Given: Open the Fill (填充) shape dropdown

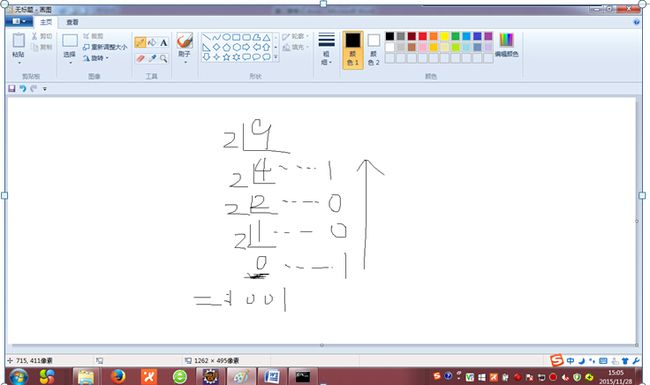Looking at the screenshot, I should coord(295,47).
